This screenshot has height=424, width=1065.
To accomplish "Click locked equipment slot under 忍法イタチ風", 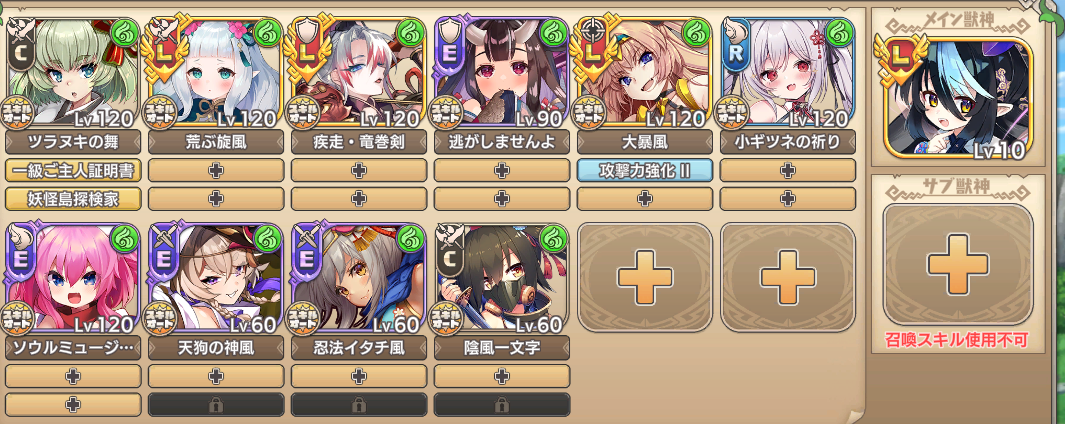I will pyautogui.click(x=359, y=404).
